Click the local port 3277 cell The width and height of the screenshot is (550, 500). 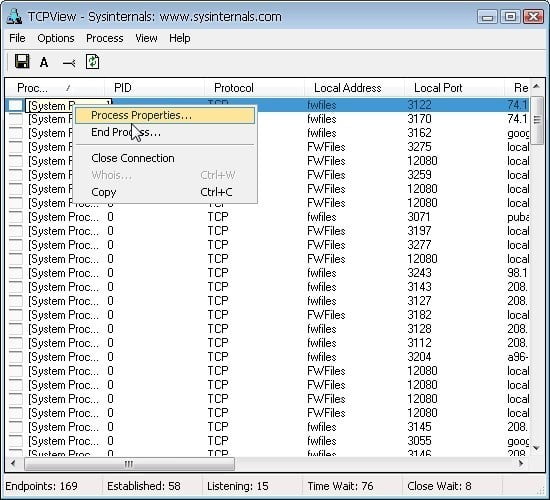[419, 245]
